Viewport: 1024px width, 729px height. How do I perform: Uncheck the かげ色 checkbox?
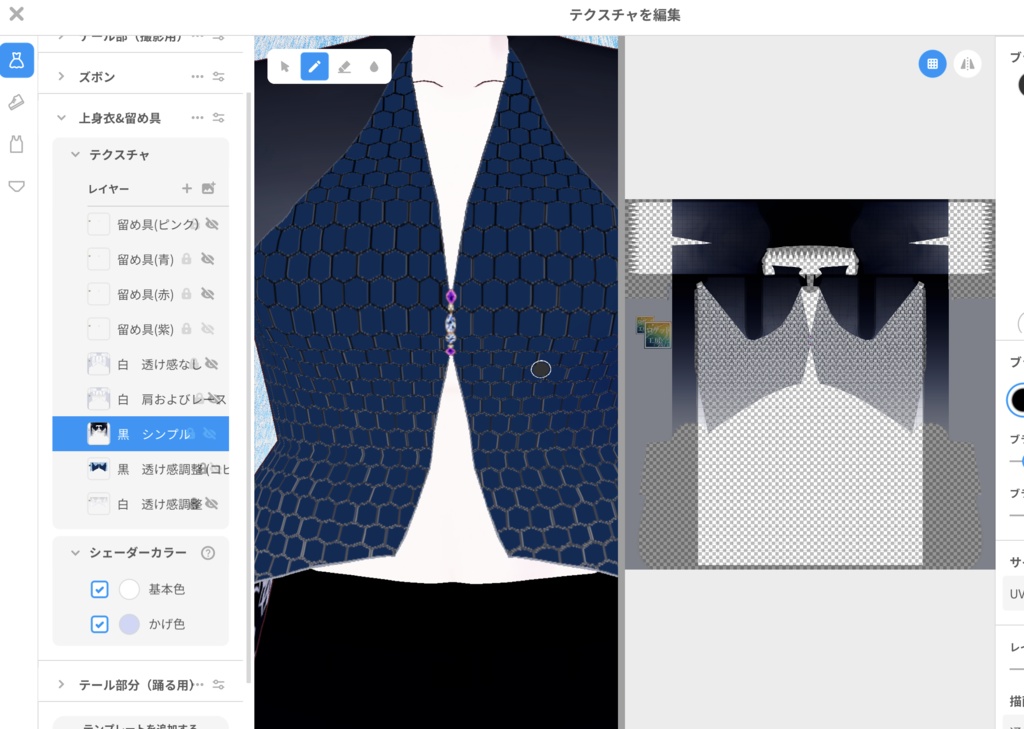click(99, 624)
